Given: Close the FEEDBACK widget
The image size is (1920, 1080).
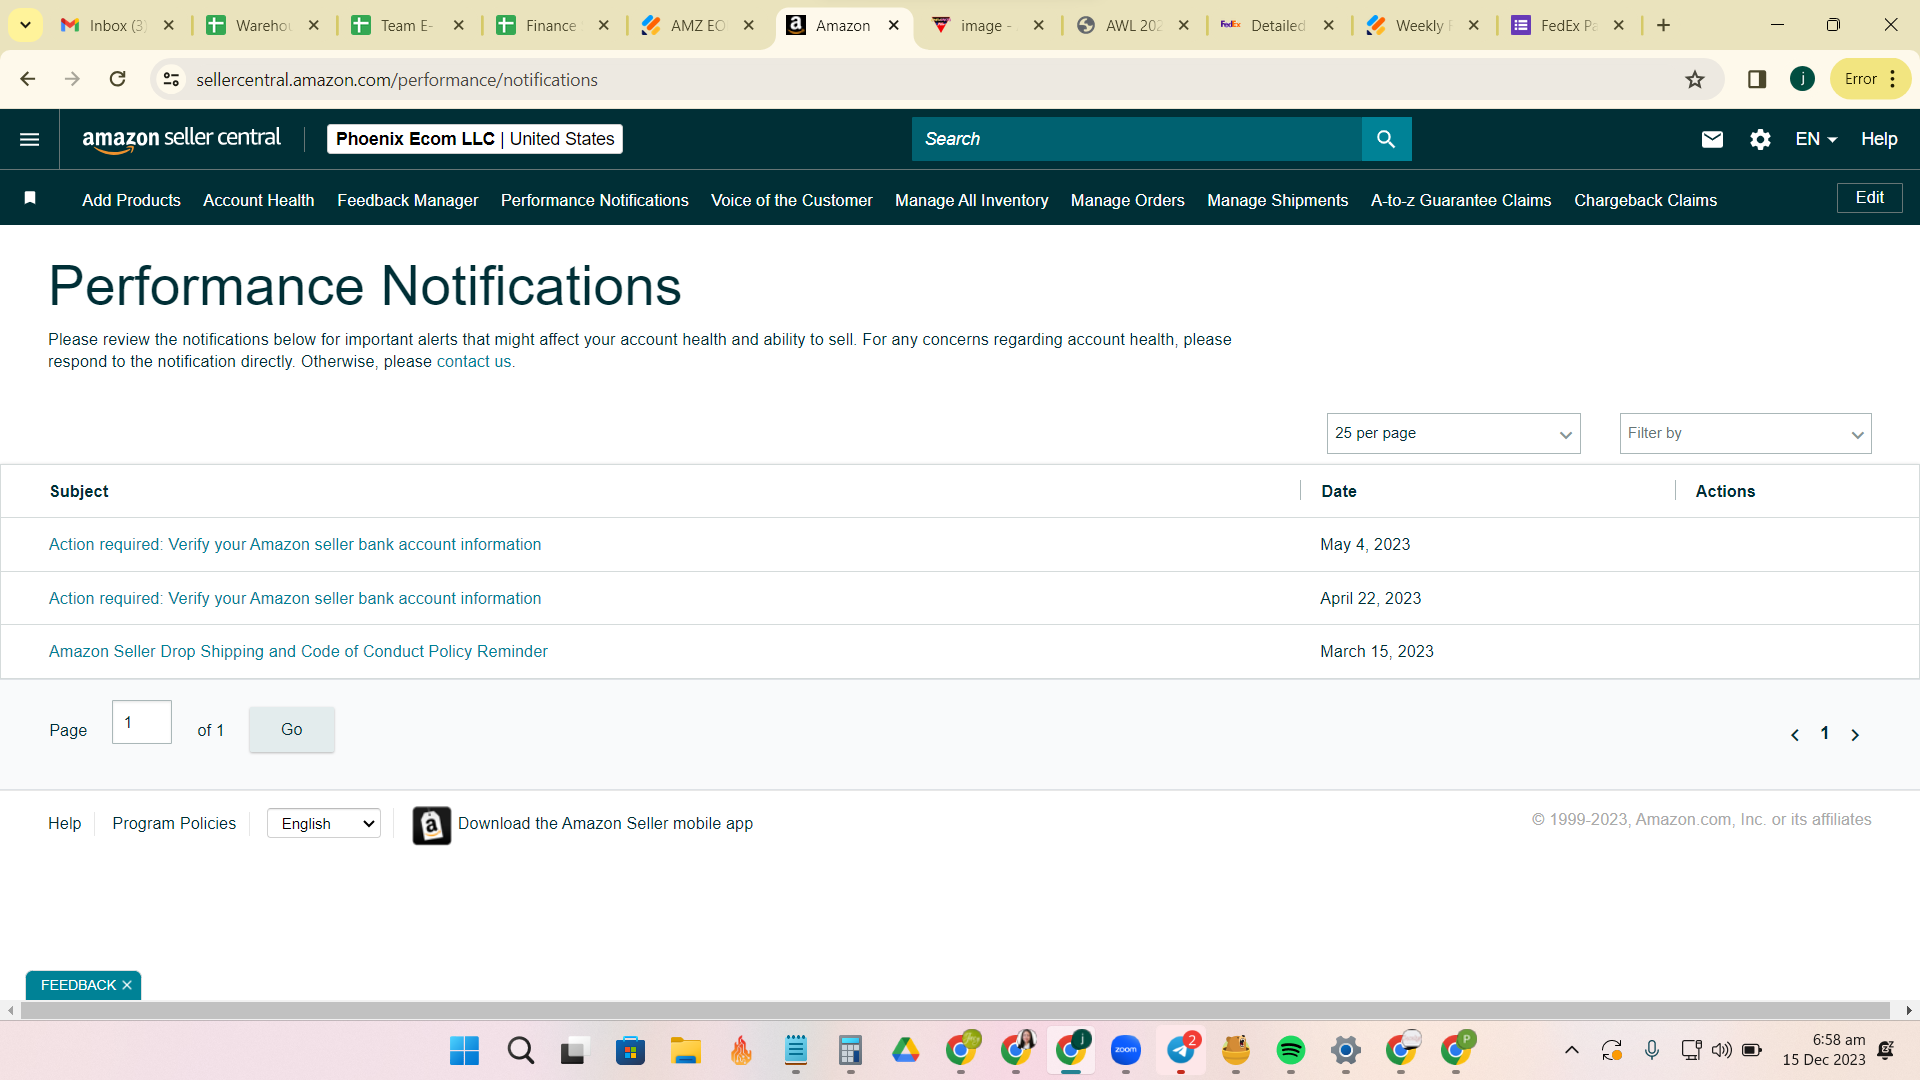Looking at the screenshot, I should click(127, 986).
